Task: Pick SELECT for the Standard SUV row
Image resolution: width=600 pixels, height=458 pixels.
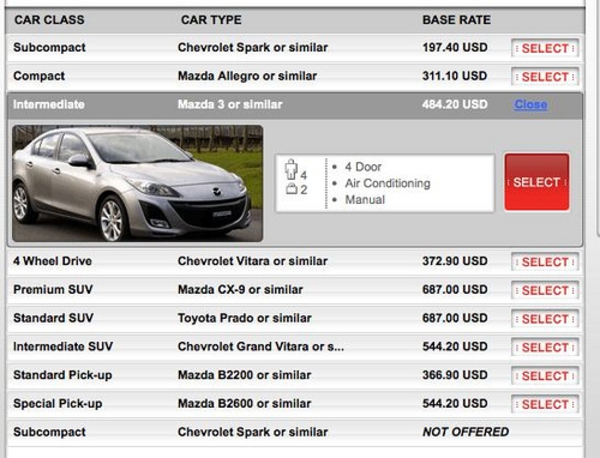Action: point(544,319)
